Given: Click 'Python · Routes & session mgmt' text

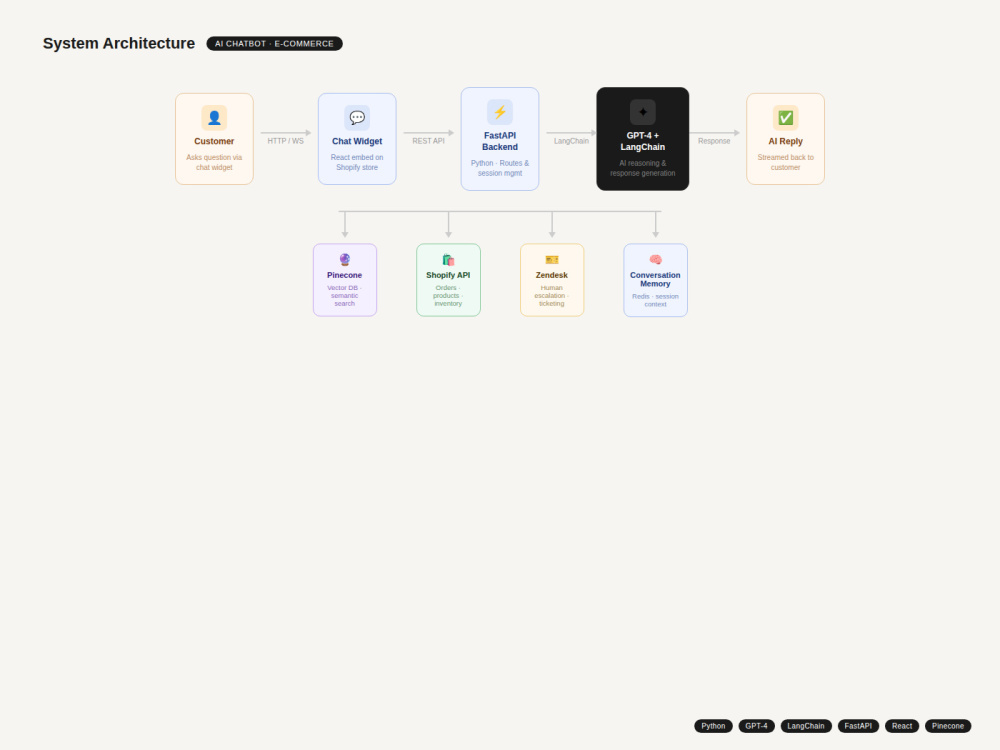Looking at the screenshot, I should pyautogui.click(x=500, y=168).
